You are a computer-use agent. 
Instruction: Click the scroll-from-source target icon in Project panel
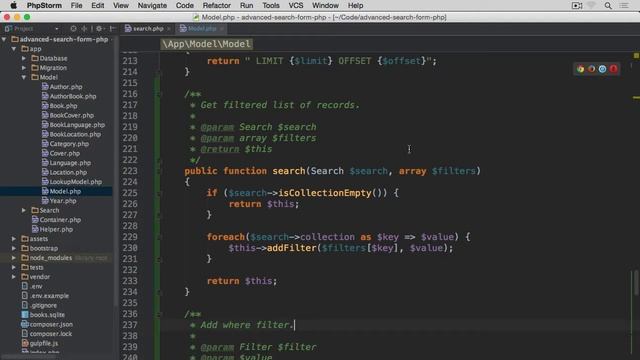coord(73,29)
